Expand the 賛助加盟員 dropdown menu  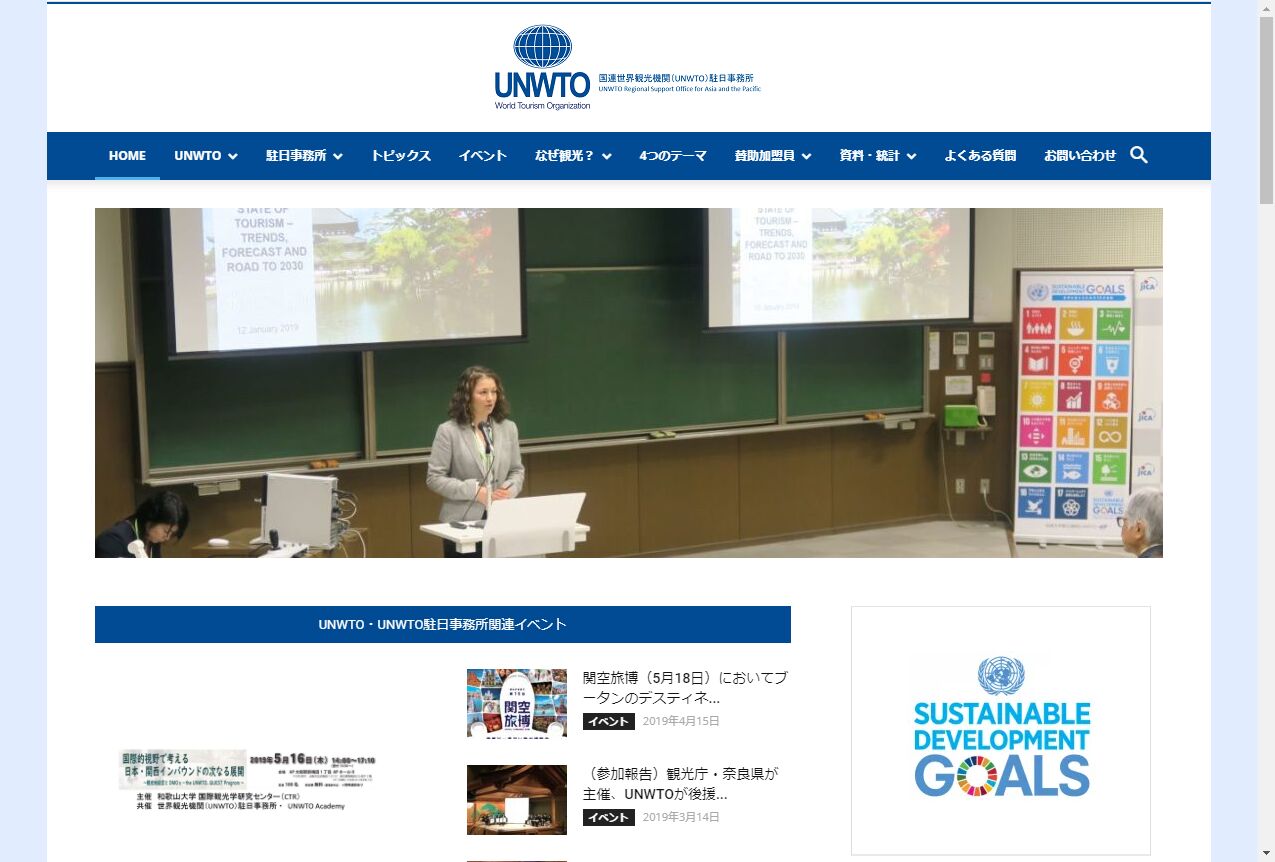[x=773, y=156]
